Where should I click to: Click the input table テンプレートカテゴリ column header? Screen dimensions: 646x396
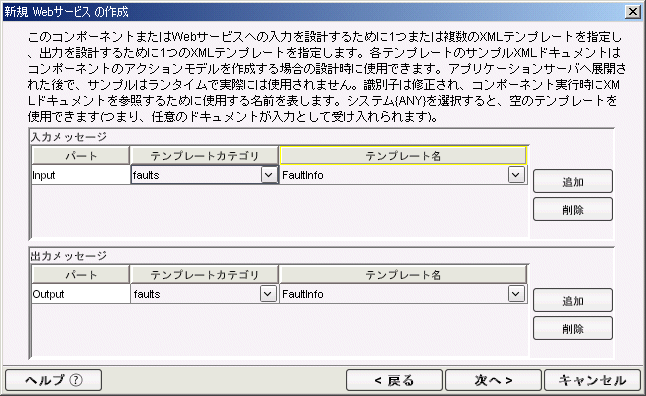(x=204, y=156)
